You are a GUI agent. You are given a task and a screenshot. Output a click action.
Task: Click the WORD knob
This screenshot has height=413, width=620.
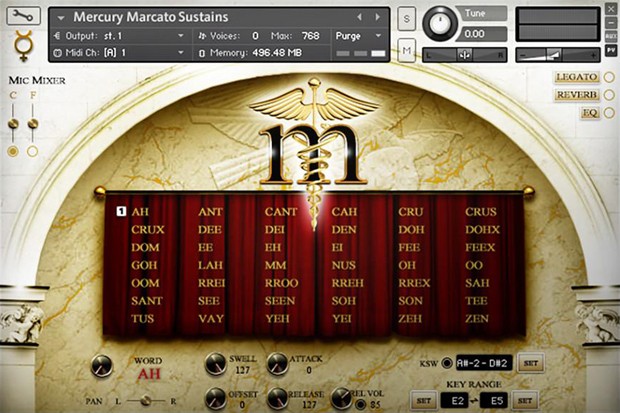click(102, 366)
